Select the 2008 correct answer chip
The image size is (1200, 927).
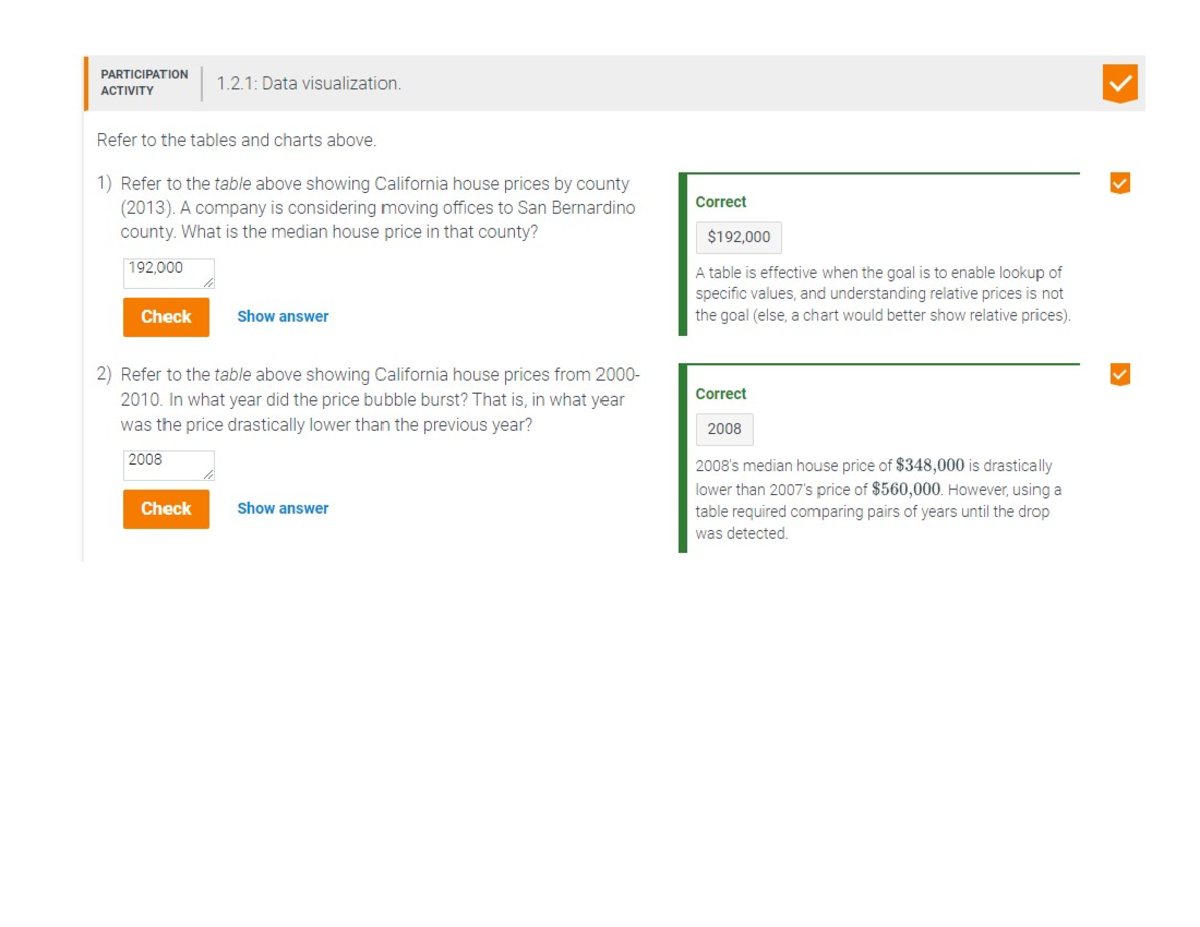point(724,429)
